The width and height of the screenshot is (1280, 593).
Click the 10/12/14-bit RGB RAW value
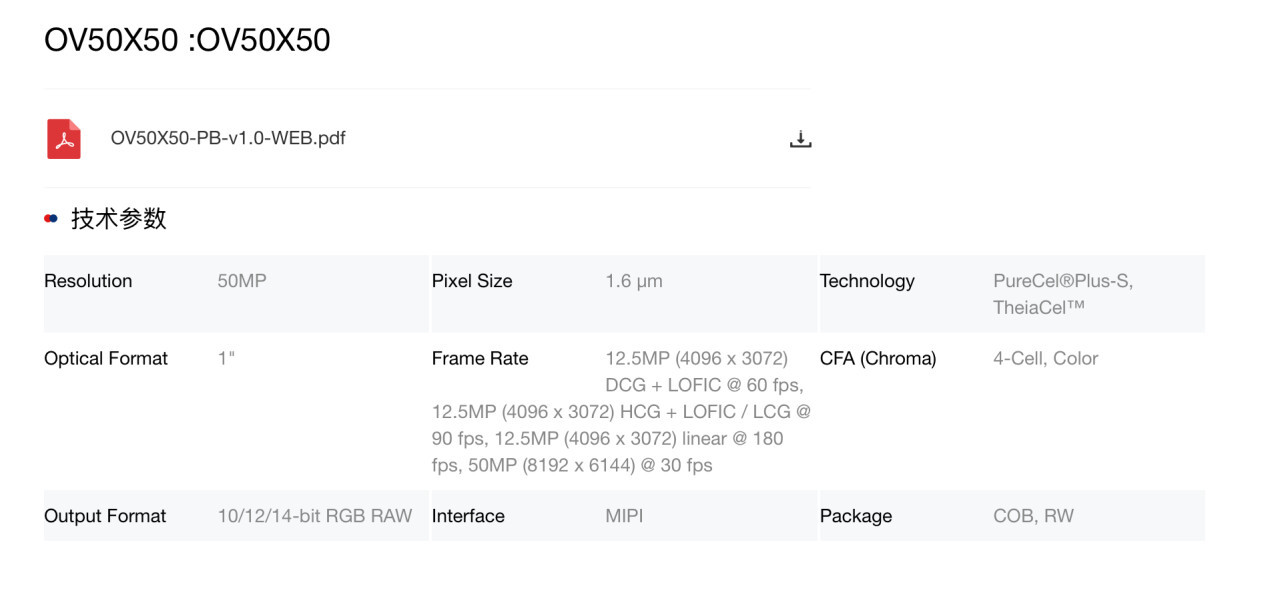(315, 516)
